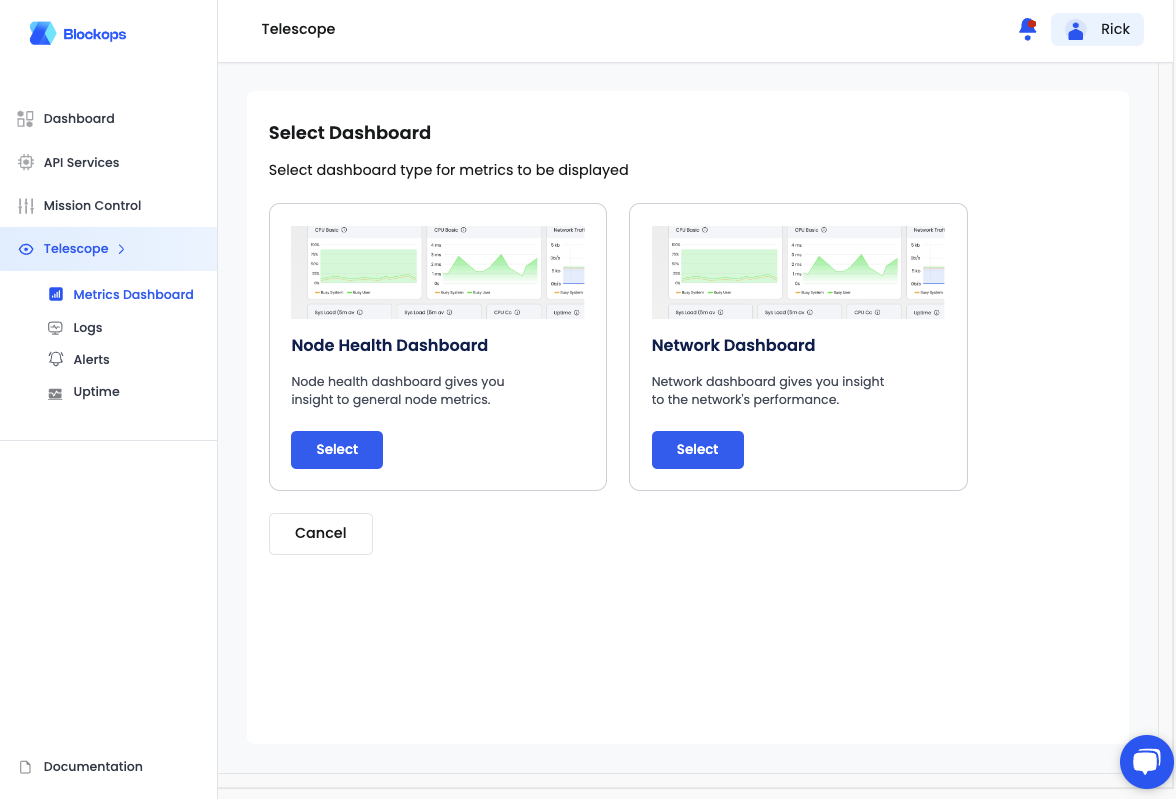This screenshot has height=799, width=1176.
Task: Go to Alerts submenu item
Action: 92,359
